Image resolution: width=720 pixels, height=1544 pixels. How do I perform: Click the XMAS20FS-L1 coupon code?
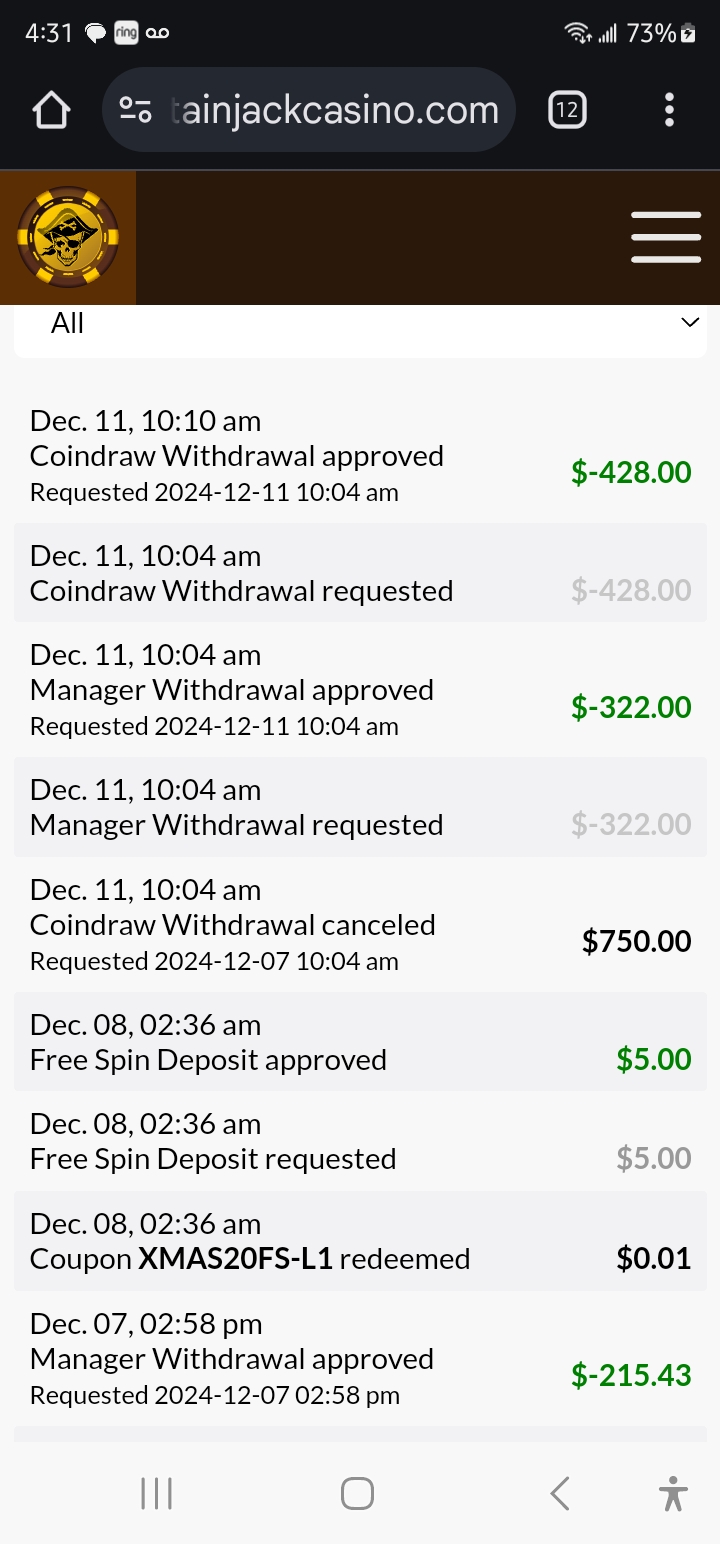pyautogui.click(x=235, y=1259)
